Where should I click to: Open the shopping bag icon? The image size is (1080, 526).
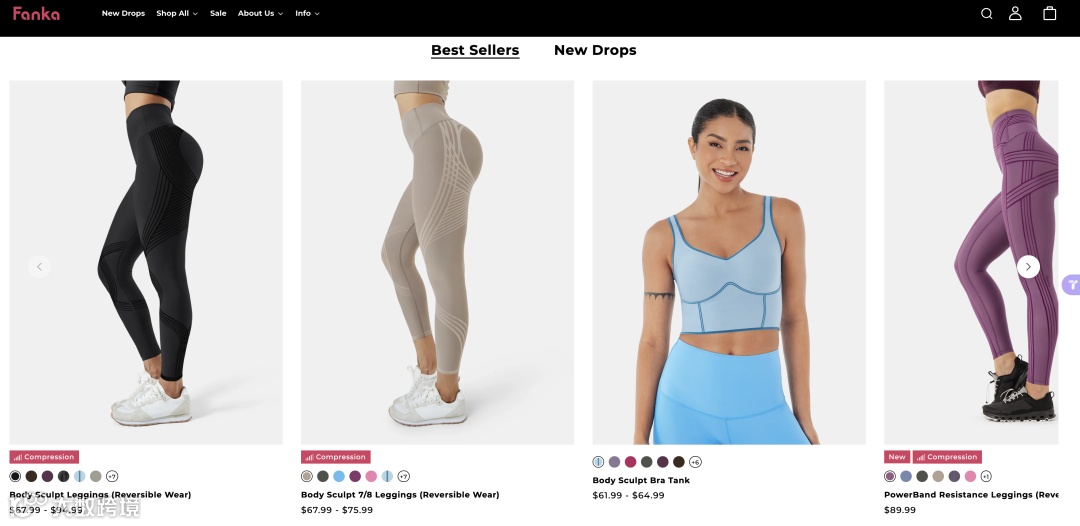1050,13
